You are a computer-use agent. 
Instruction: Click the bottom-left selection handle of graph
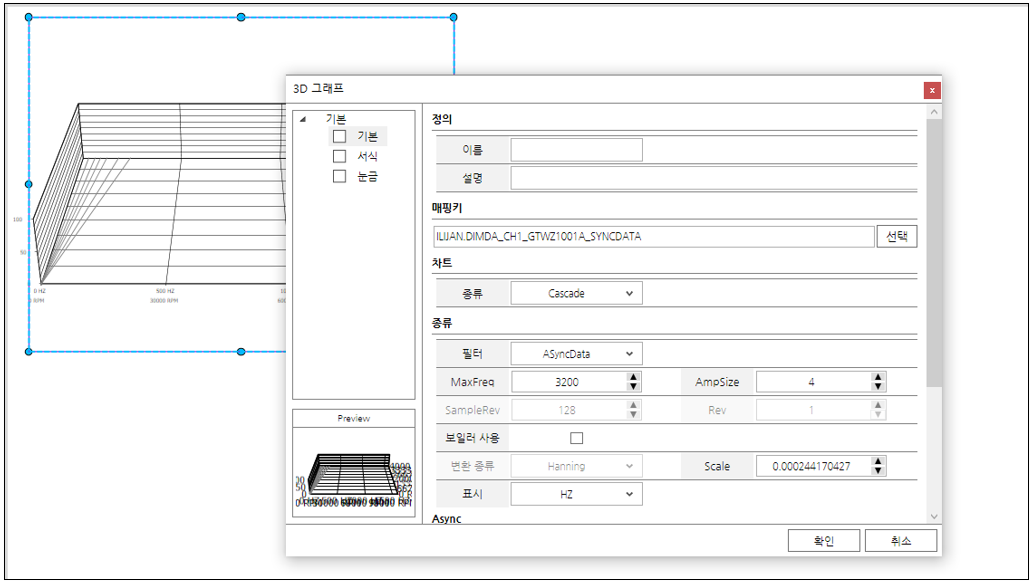28,352
